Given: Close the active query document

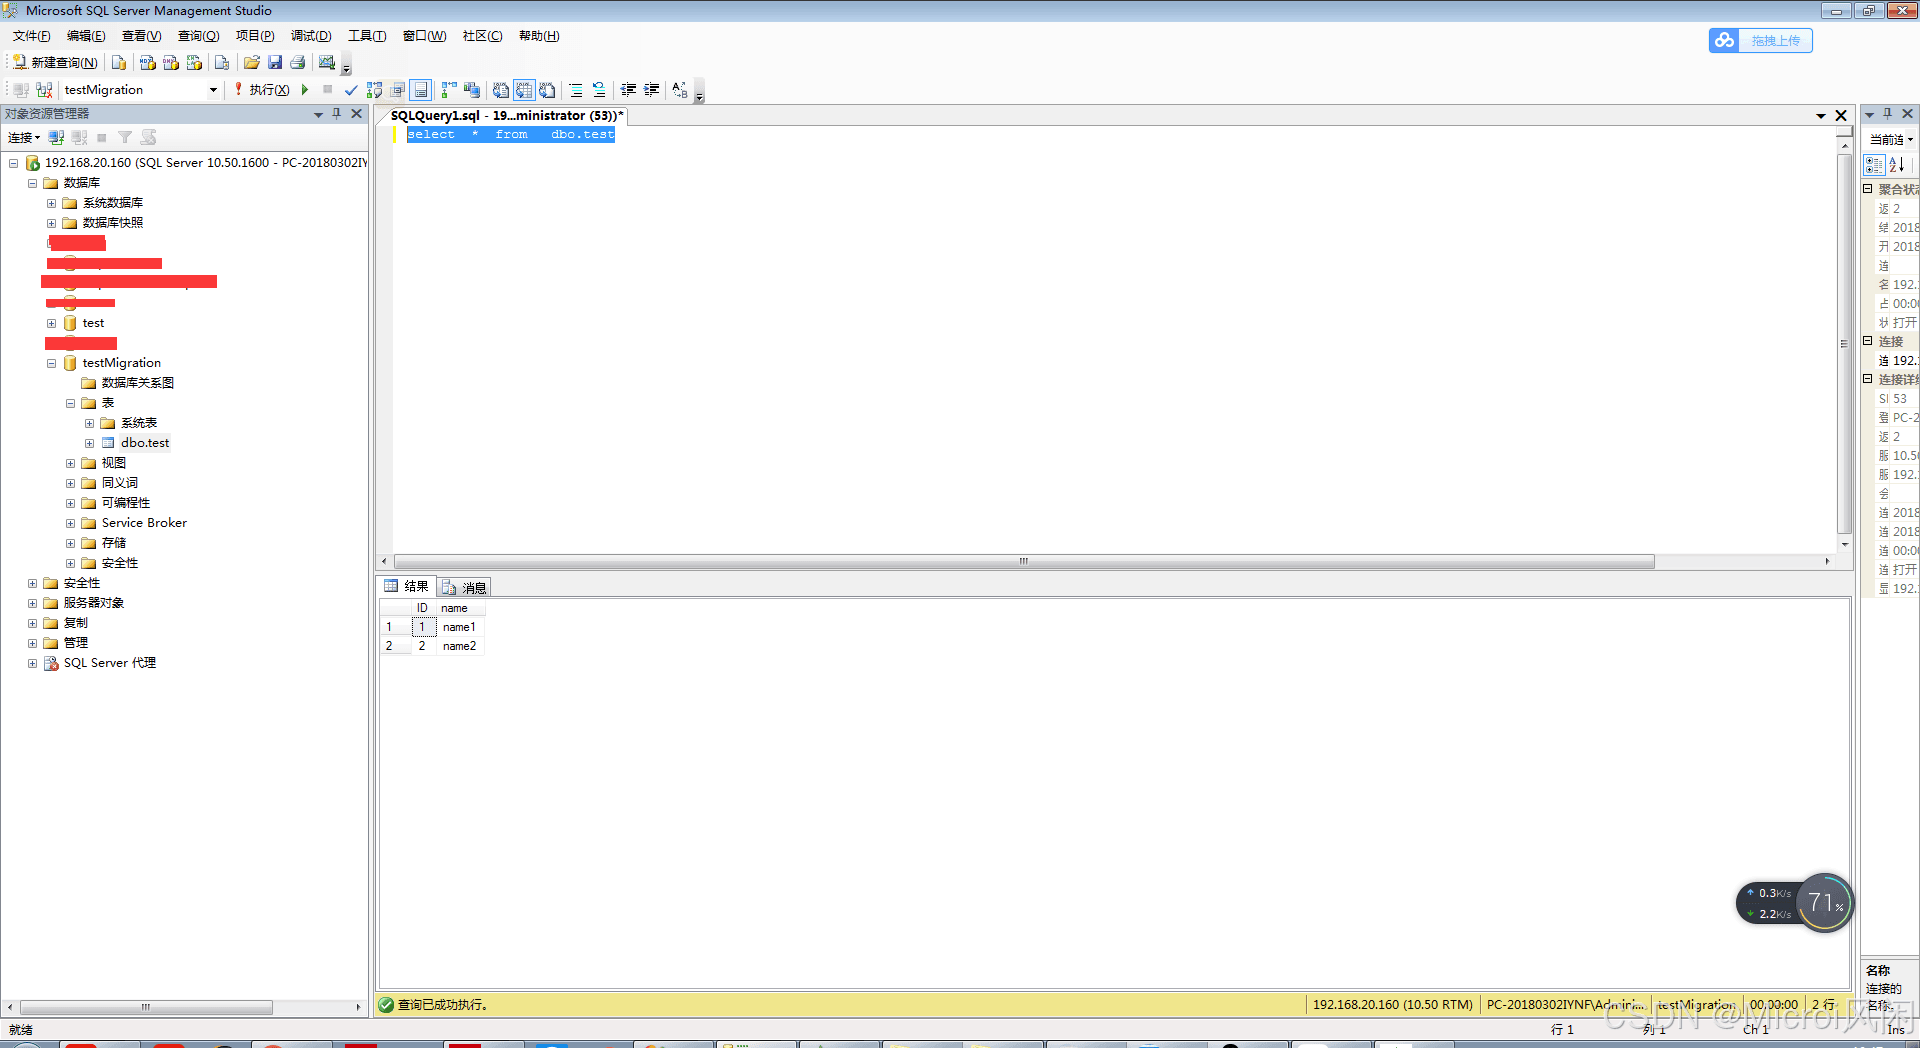Looking at the screenshot, I should click(x=1841, y=116).
